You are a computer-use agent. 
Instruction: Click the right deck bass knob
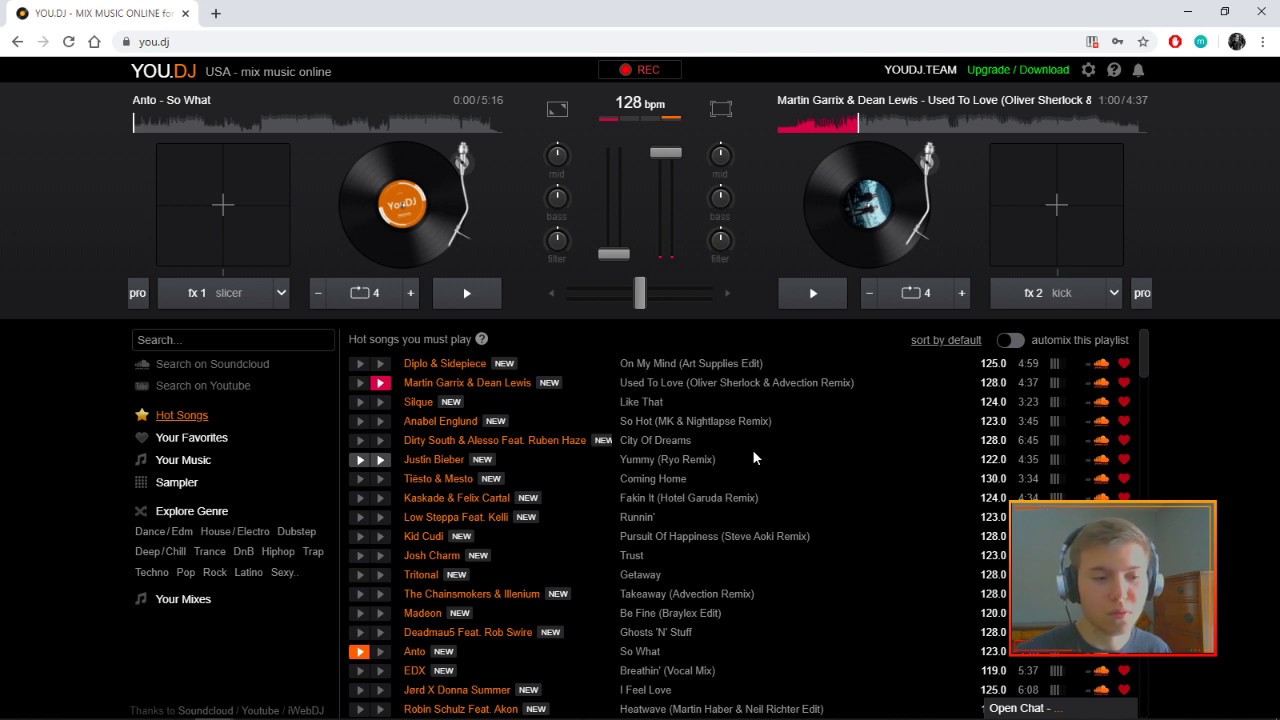(720, 197)
